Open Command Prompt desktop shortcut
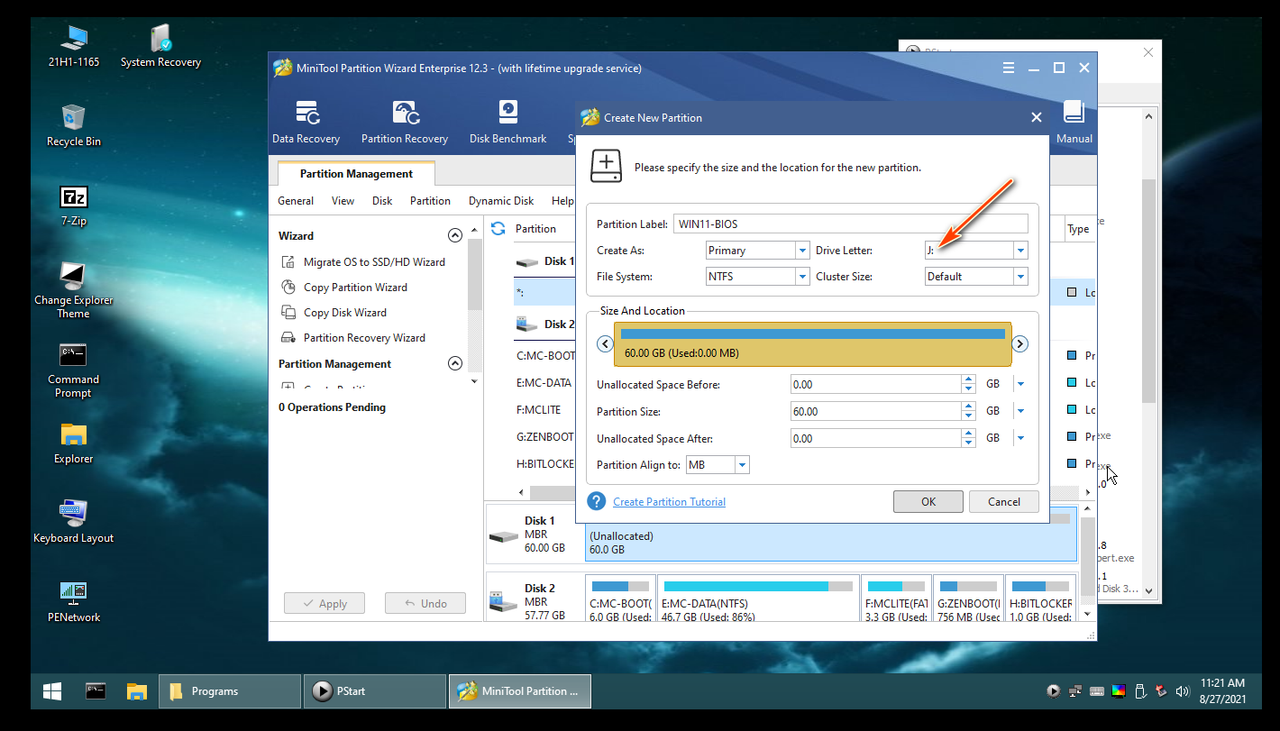The height and width of the screenshot is (731, 1280). click(x=74, y=370)
